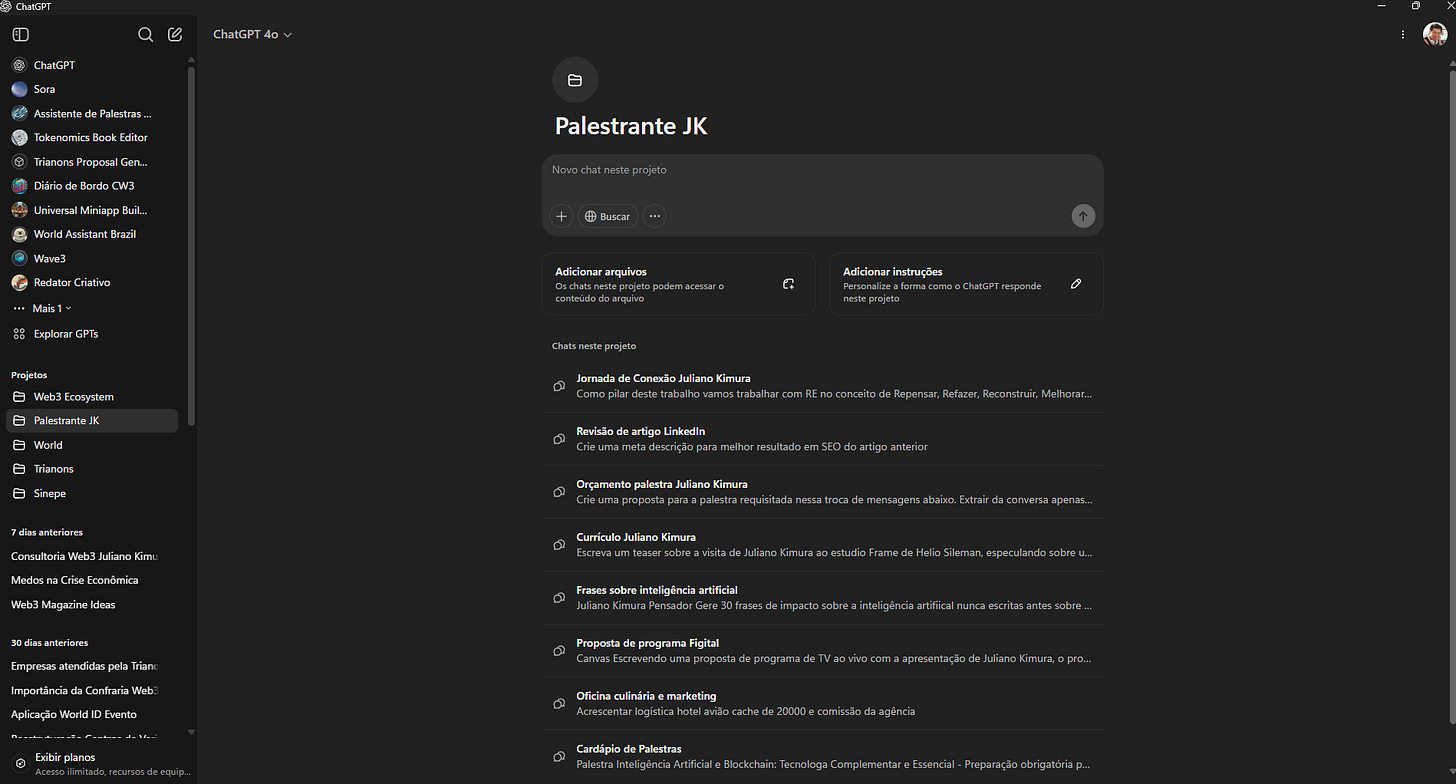This screenshot has height=784, width=1456.
Task: Click the plus attach button in the chat box
Action: (x=562, y=216)
